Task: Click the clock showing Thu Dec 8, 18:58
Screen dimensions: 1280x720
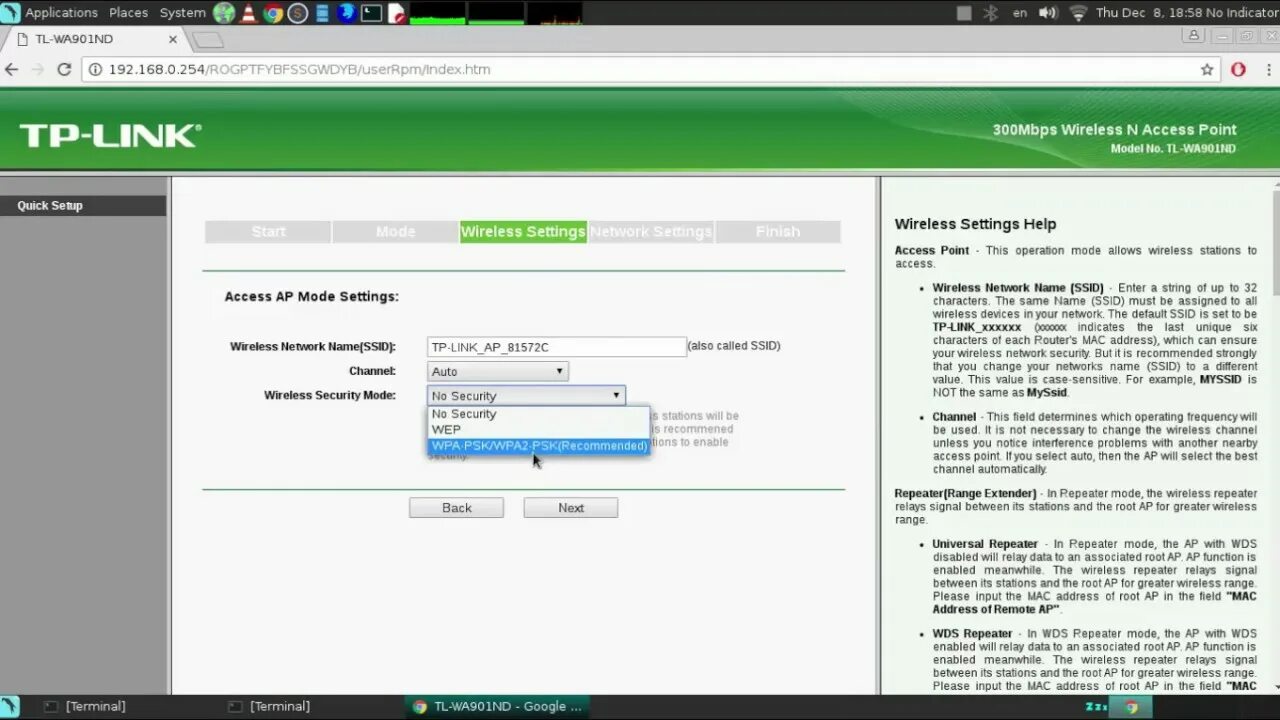Action: (1148, 13)
